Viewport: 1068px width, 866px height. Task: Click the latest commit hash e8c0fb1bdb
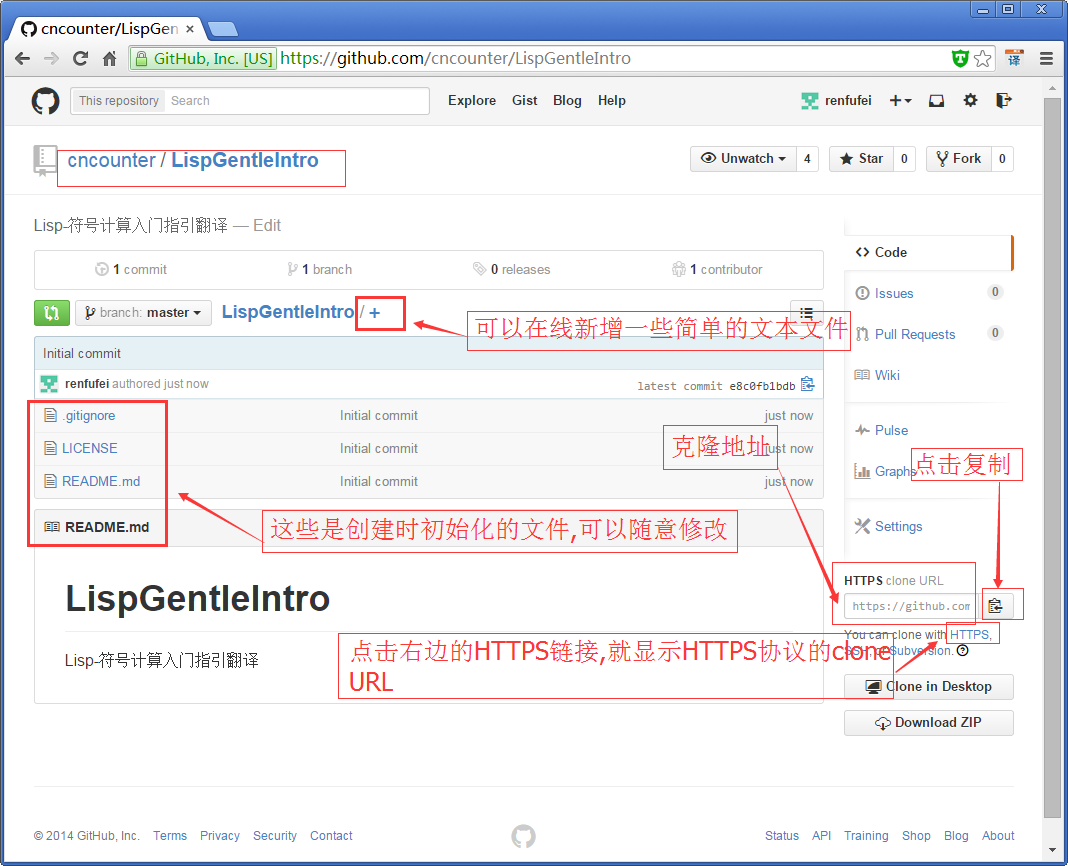[762, 386]
